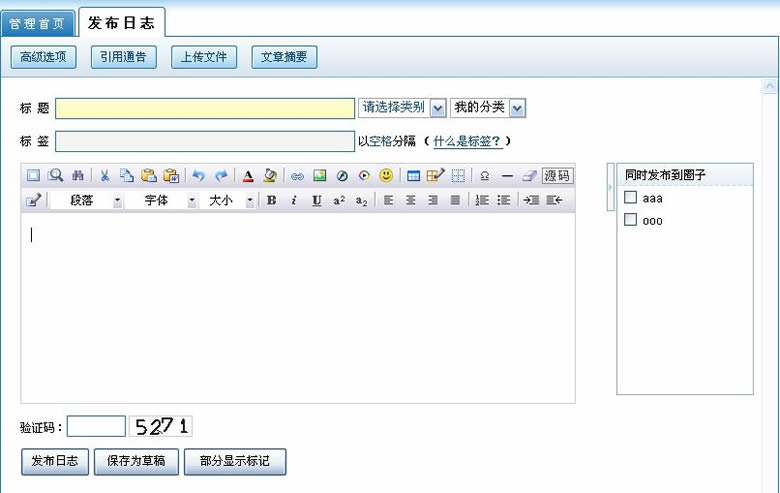Open the 段落 paragraph format dropdown
This screenshot has height=493, width=780.
87,200
